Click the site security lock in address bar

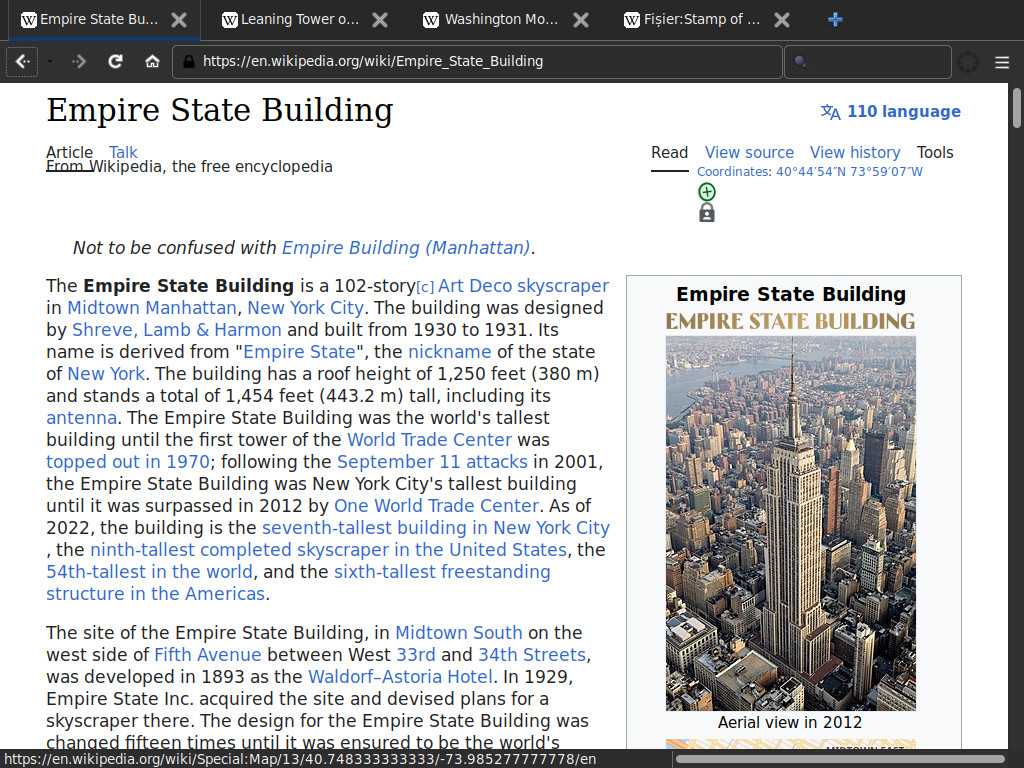point(187,62)
